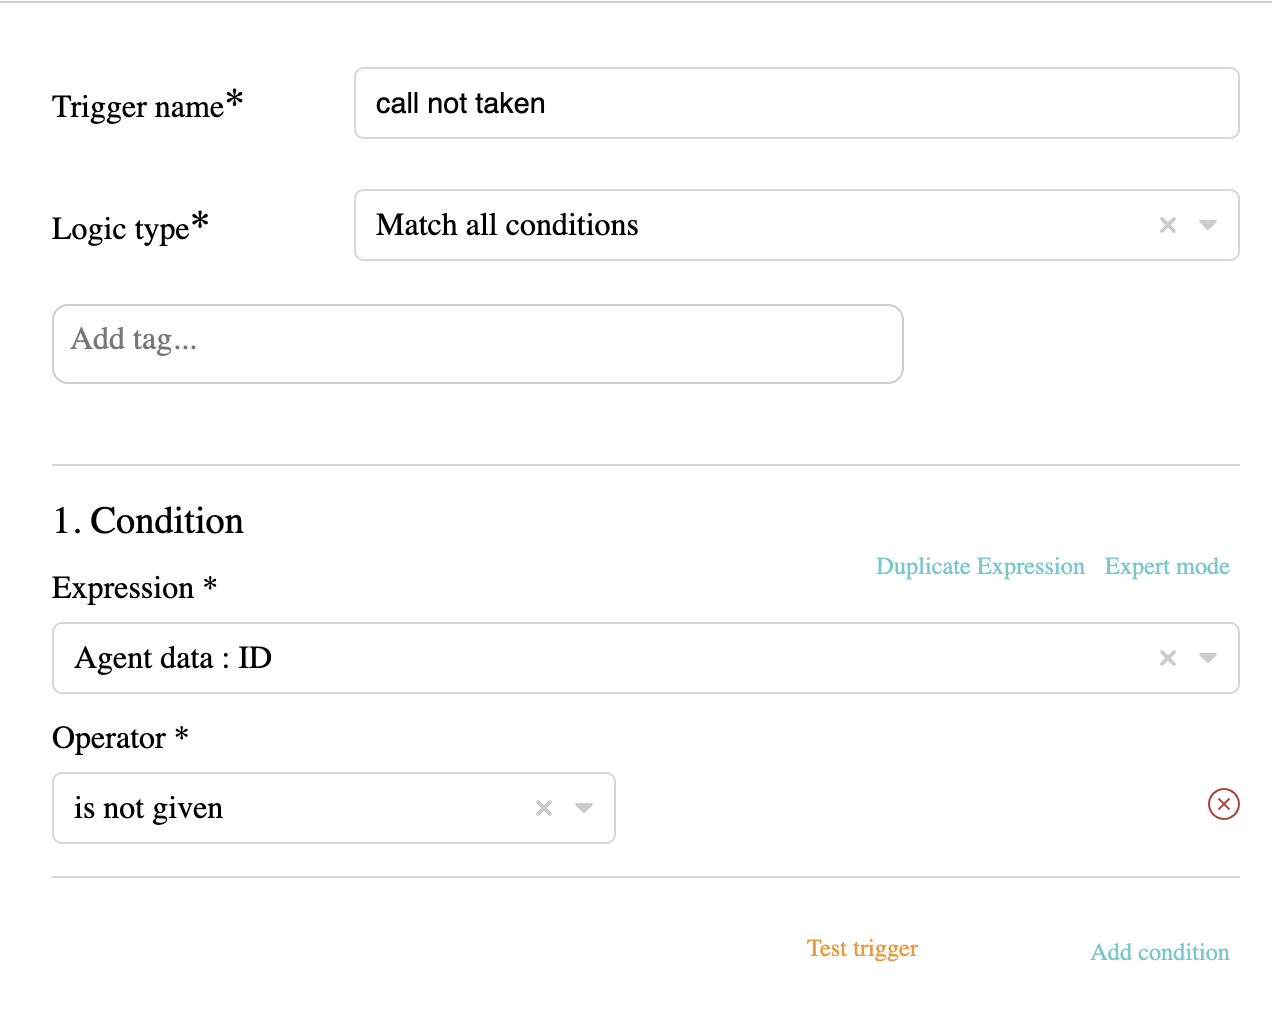
Task: Open the 'is not given' operator combo box
Action: tap(334, 808)
